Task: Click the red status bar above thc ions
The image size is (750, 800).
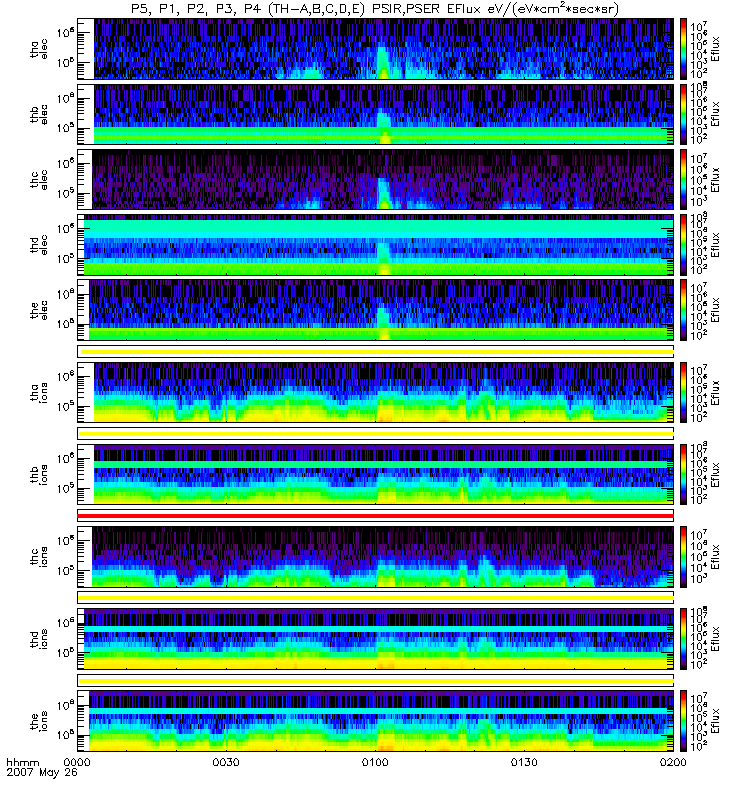Action: coord(376,516)
